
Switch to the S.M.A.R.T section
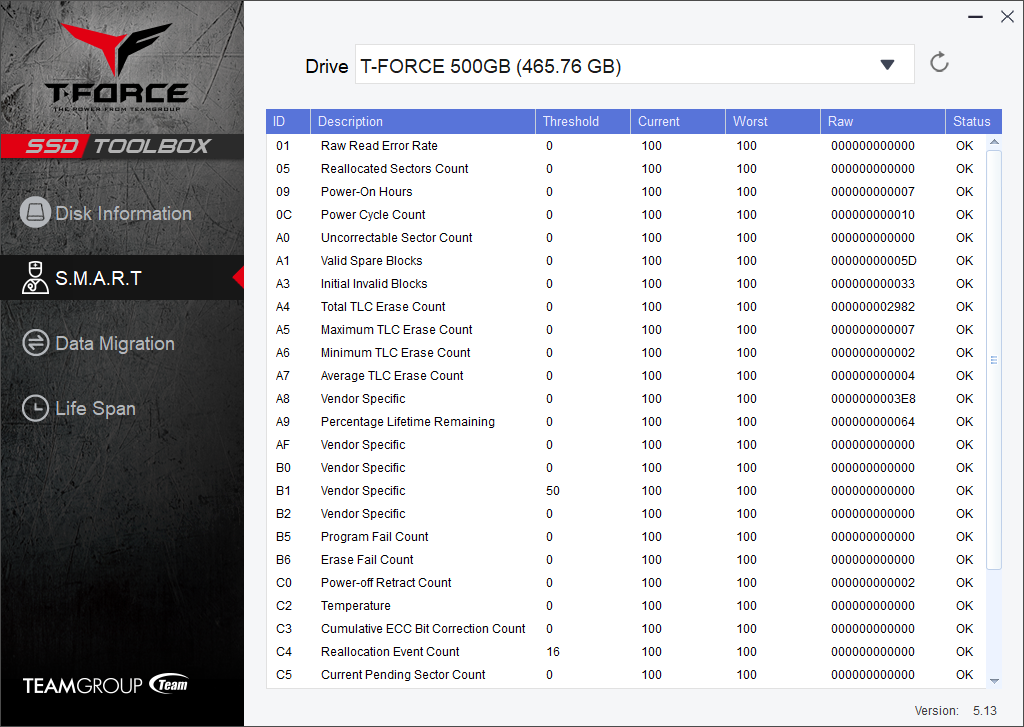[122, 278]
